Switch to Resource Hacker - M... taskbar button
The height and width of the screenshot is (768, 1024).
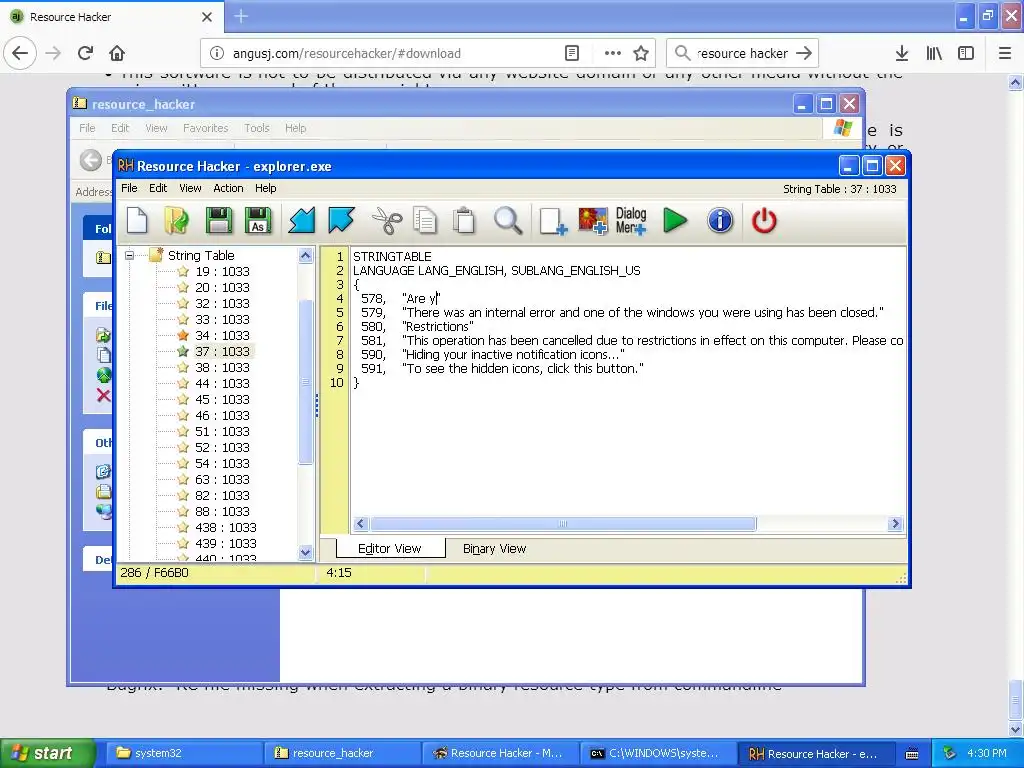500,754
